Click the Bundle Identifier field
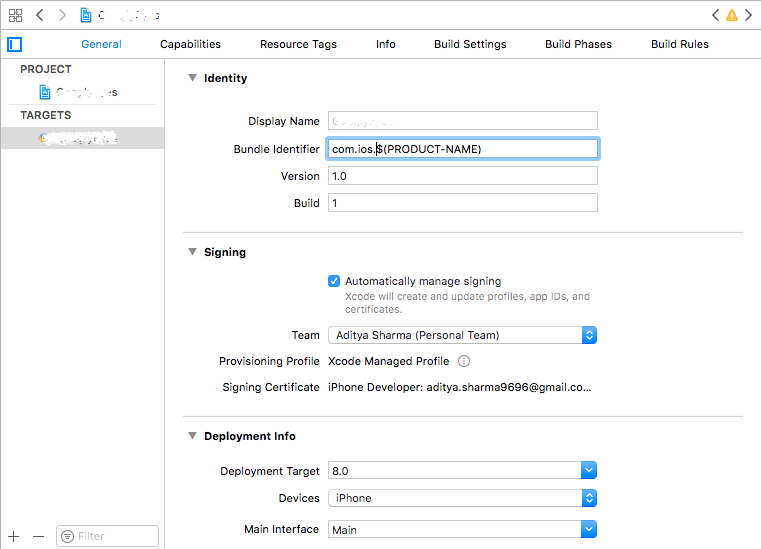 click(x=463, y=149)
